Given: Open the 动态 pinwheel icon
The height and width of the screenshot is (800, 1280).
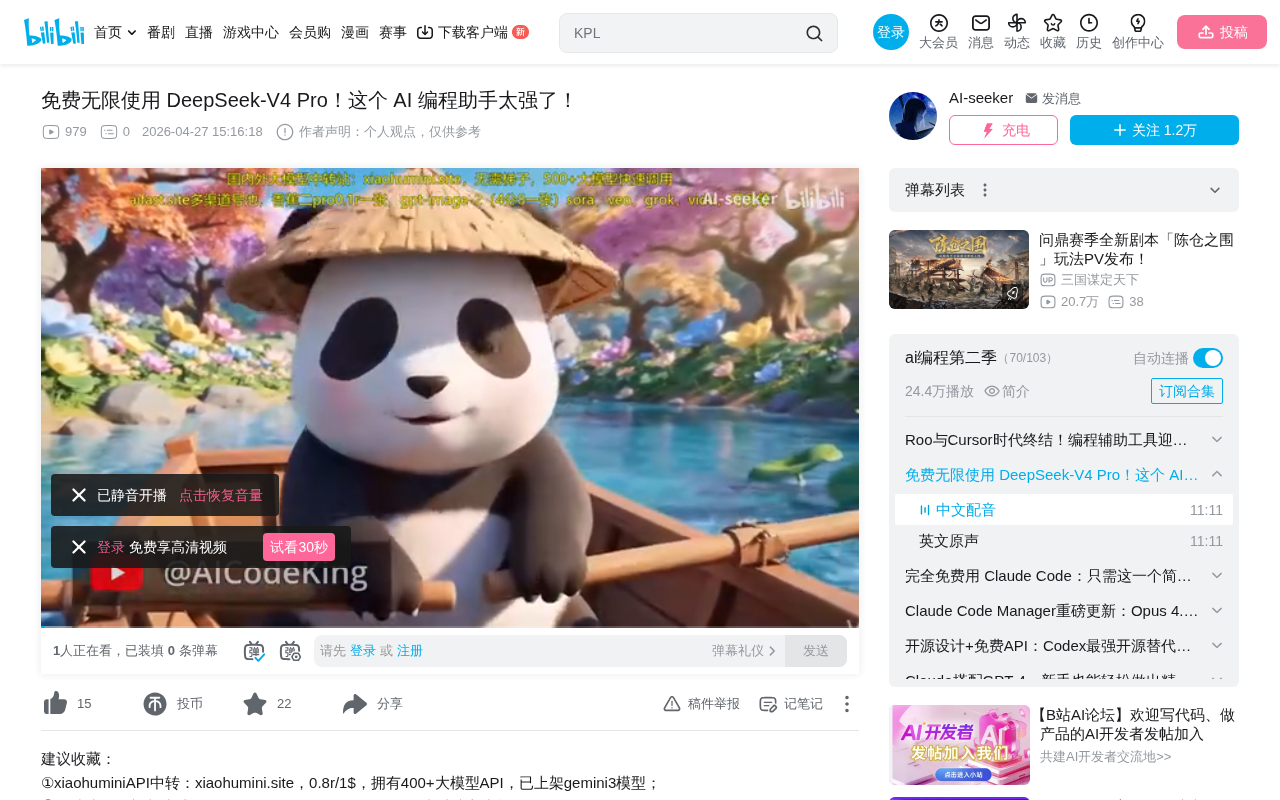Looking at the screenshot, I should click(x=1017, y=23).
